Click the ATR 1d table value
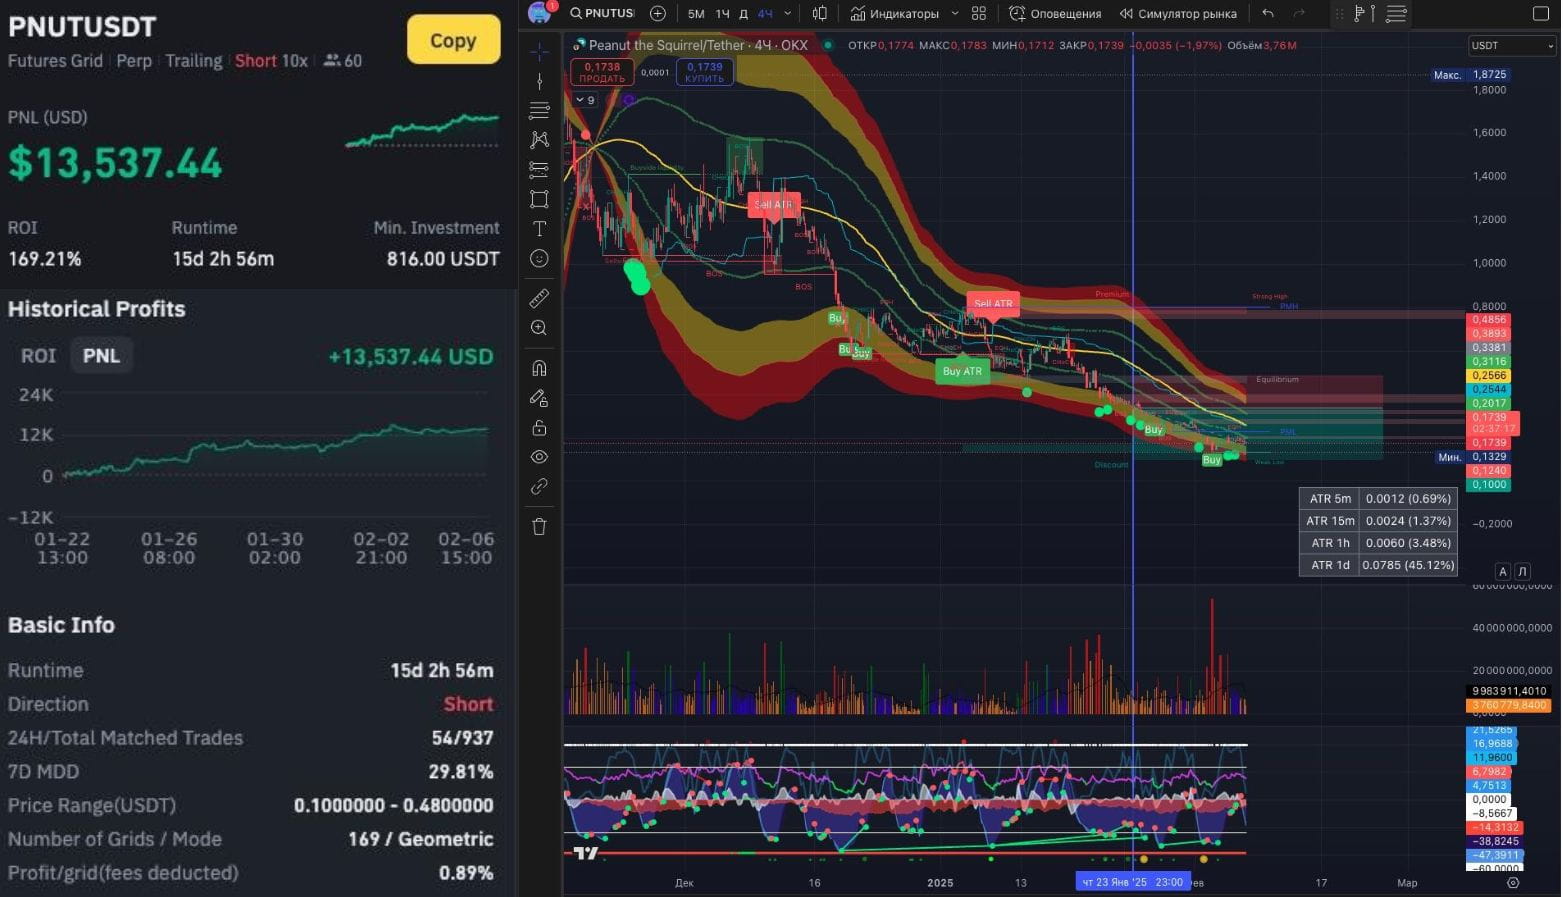The image size is (1563, 897). point(1408,565)
